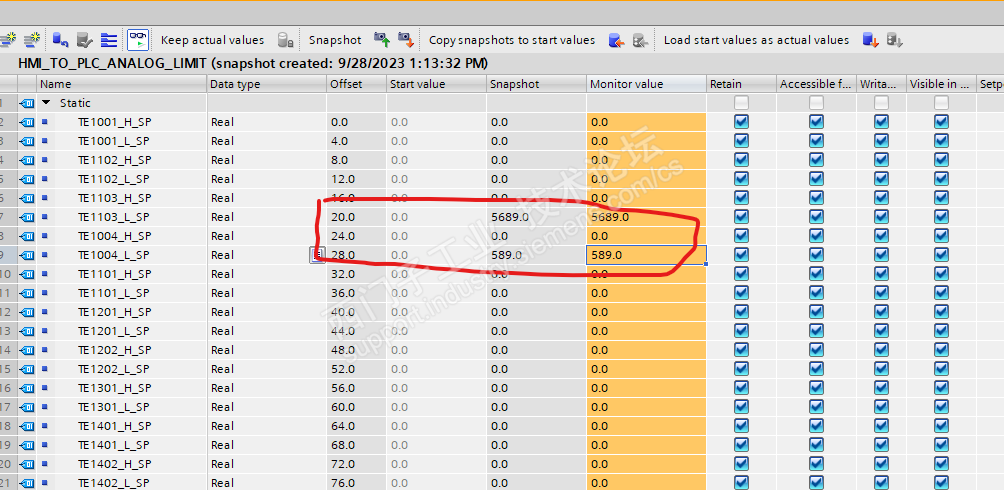Click the Reset start values icon
Viewport: 1004px width, 490px height.
click(x=60, y=40)
